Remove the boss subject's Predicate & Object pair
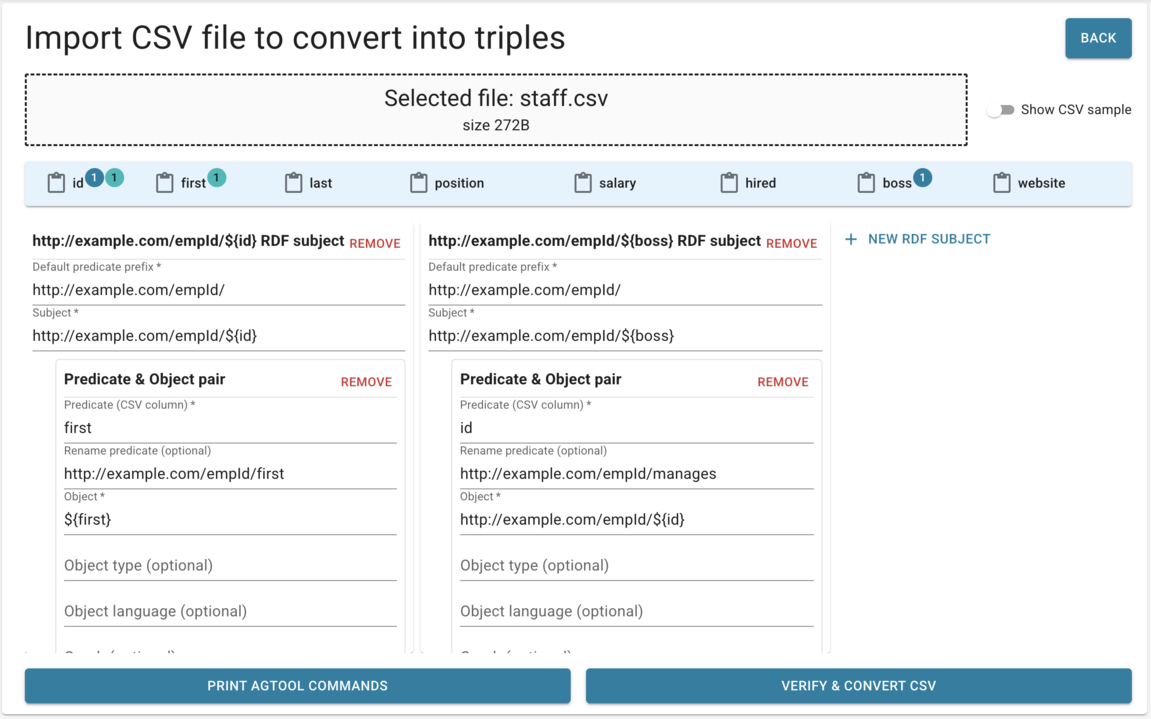The height and width of the screenshot is (719, 1151). (x=783, y=381)
